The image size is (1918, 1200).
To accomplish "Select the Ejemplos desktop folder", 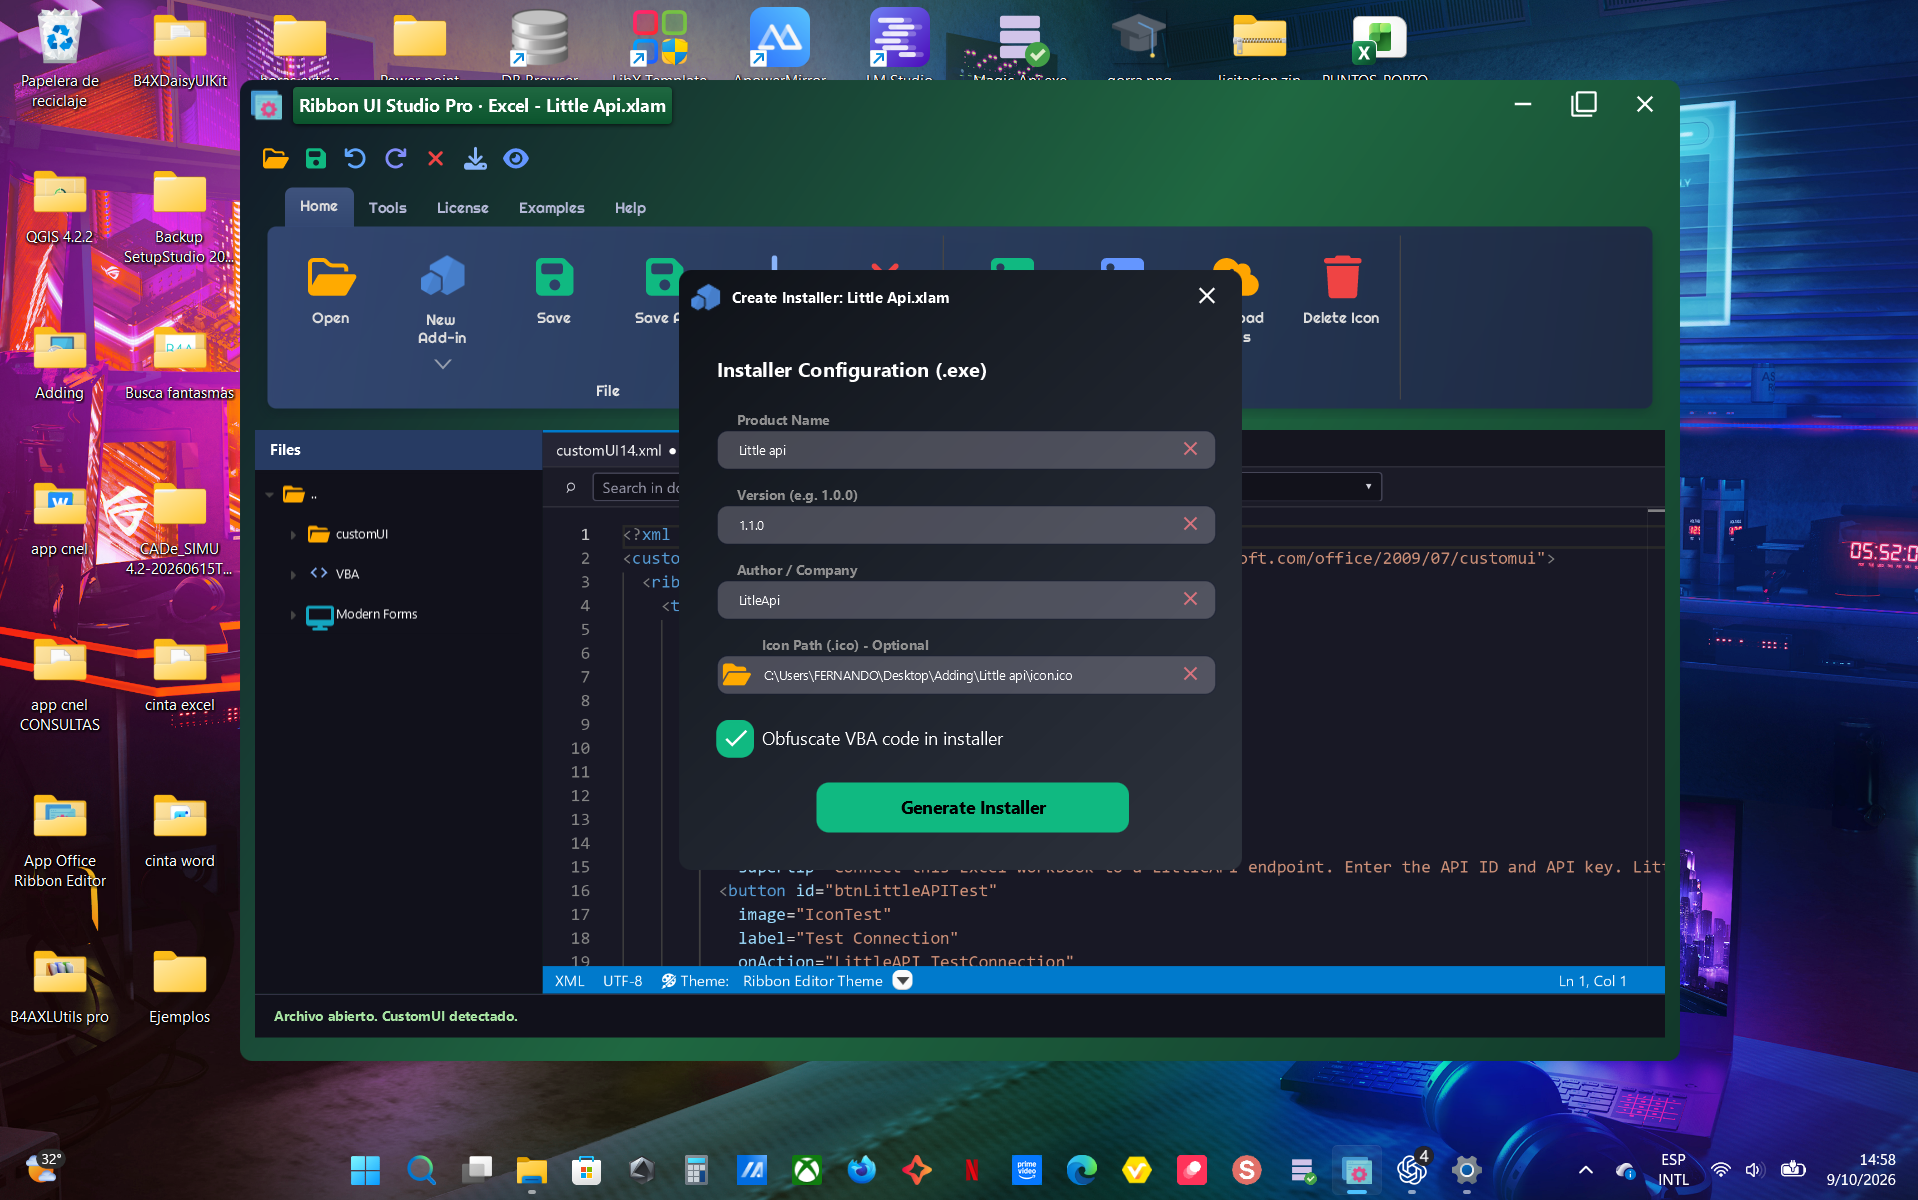I will click(x=180, y=988).
